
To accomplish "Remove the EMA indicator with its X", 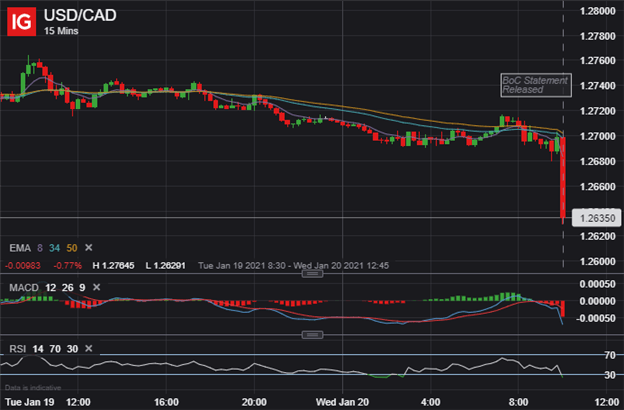I will tap(89, 248).
